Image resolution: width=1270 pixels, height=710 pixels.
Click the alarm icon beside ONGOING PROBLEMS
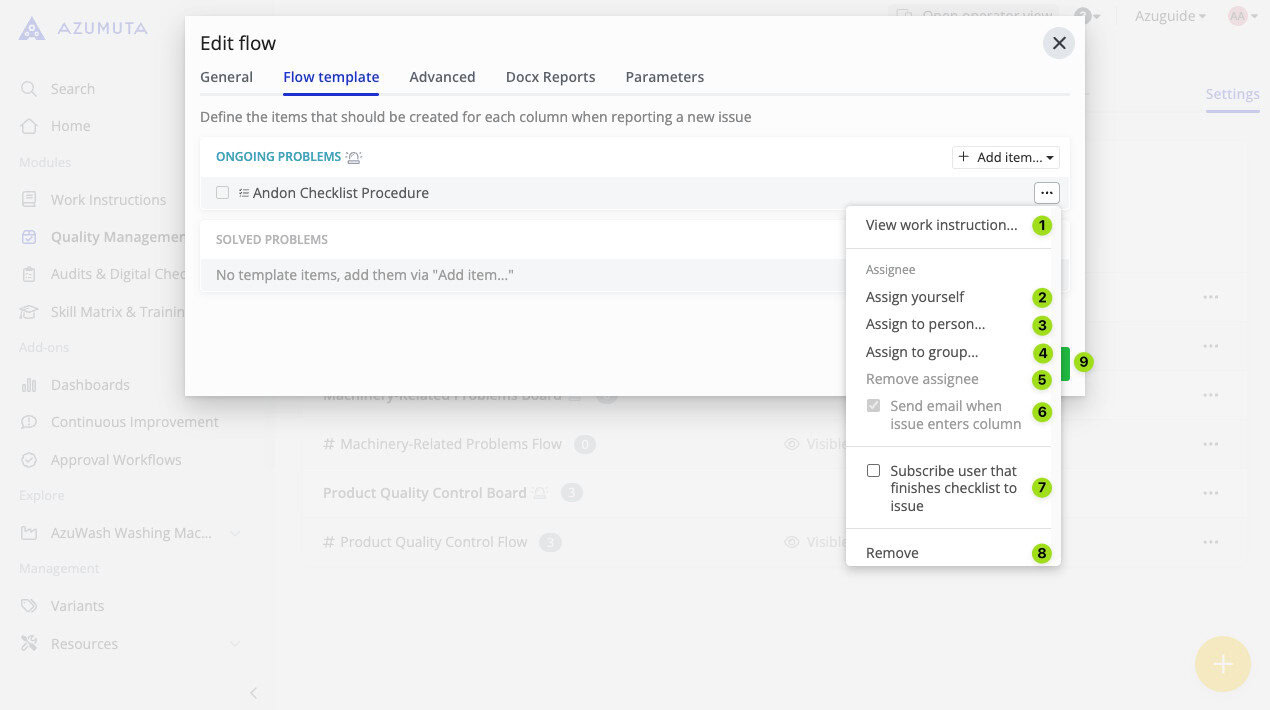point(355,157)
